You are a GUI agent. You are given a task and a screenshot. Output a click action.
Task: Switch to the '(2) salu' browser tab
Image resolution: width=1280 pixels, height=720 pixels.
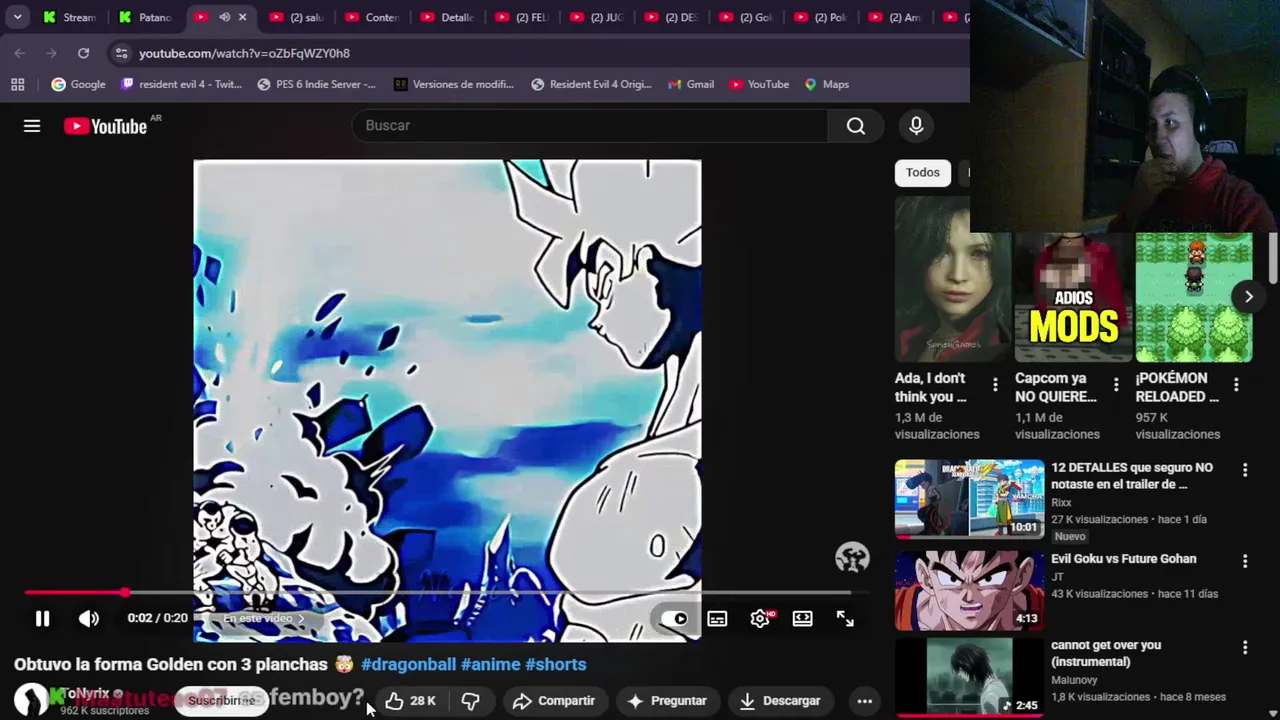point(297,17)
